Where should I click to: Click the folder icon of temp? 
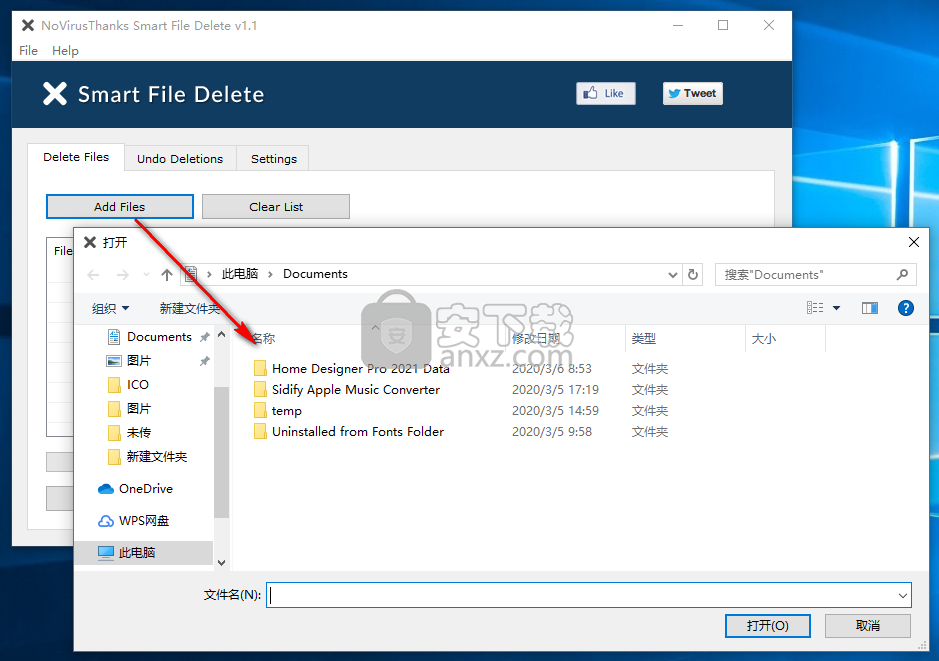coord(260,411)
